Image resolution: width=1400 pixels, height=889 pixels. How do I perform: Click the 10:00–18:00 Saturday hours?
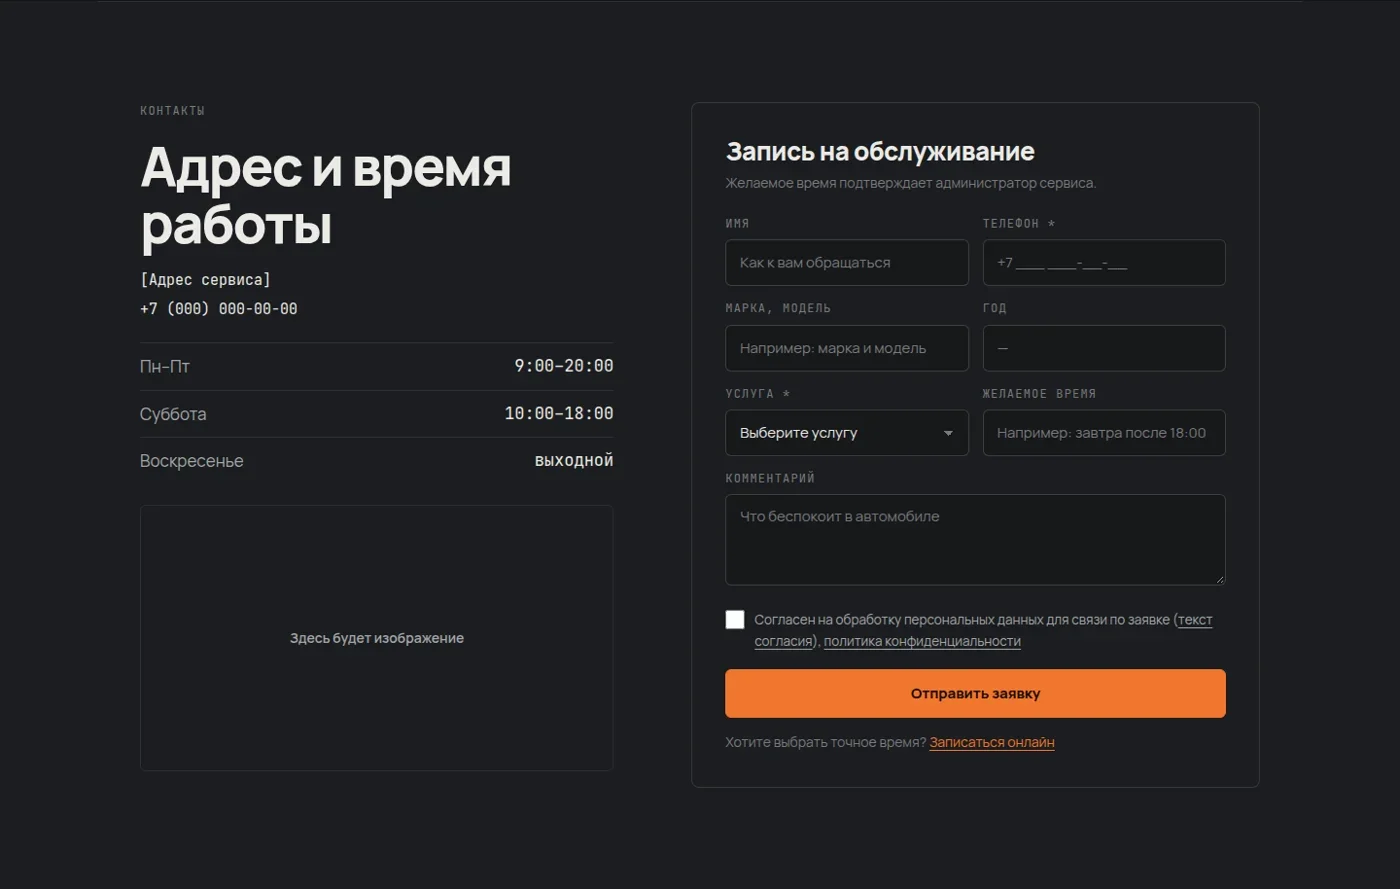559,413
